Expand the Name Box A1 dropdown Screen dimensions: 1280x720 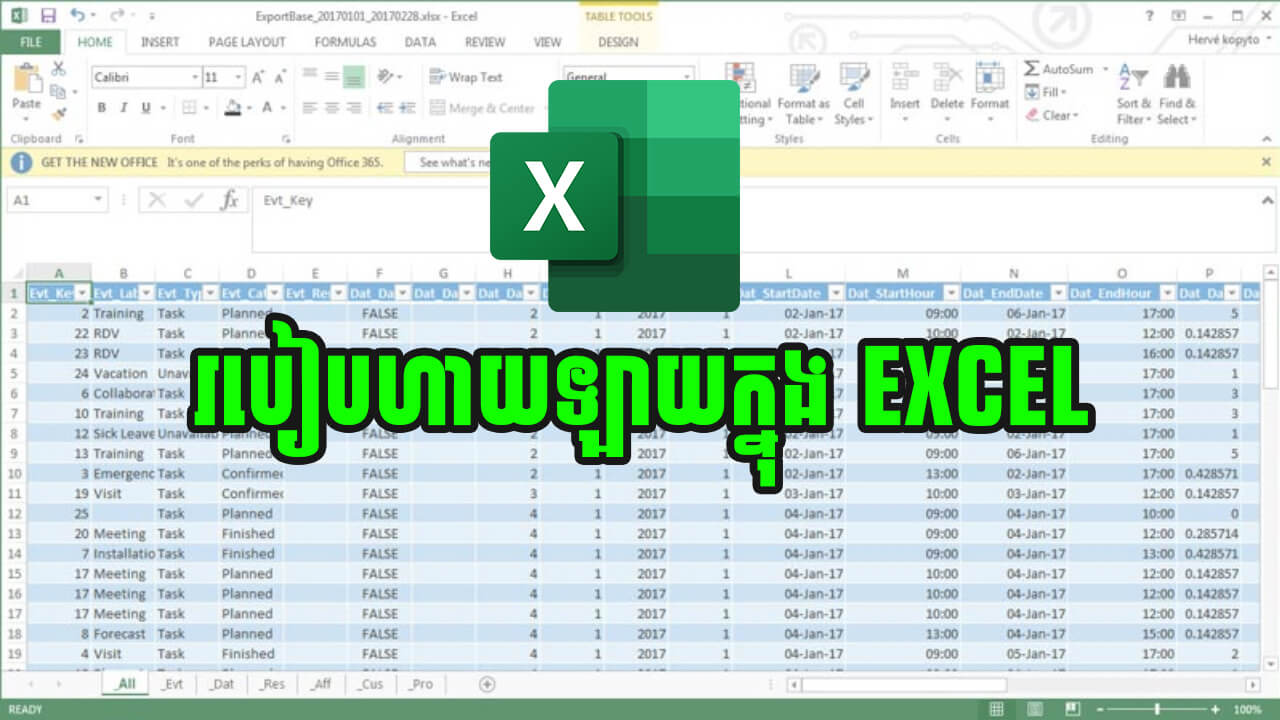(98, 200)
